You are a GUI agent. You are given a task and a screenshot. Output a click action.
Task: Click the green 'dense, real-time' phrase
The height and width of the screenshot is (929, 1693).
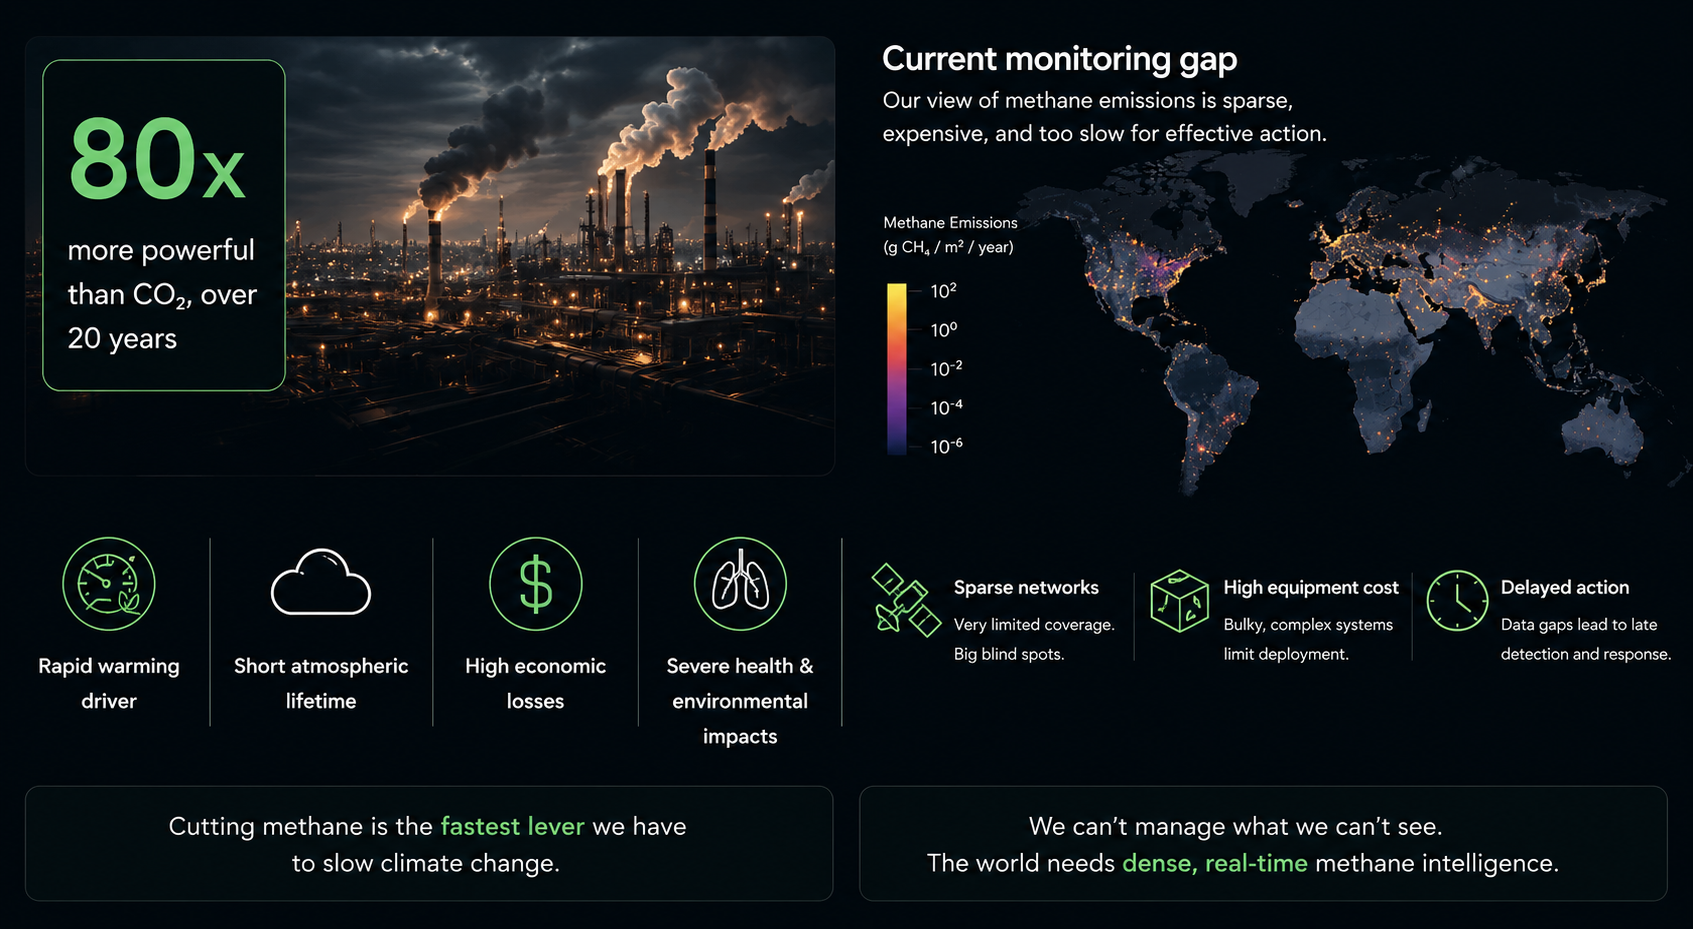1215,863
